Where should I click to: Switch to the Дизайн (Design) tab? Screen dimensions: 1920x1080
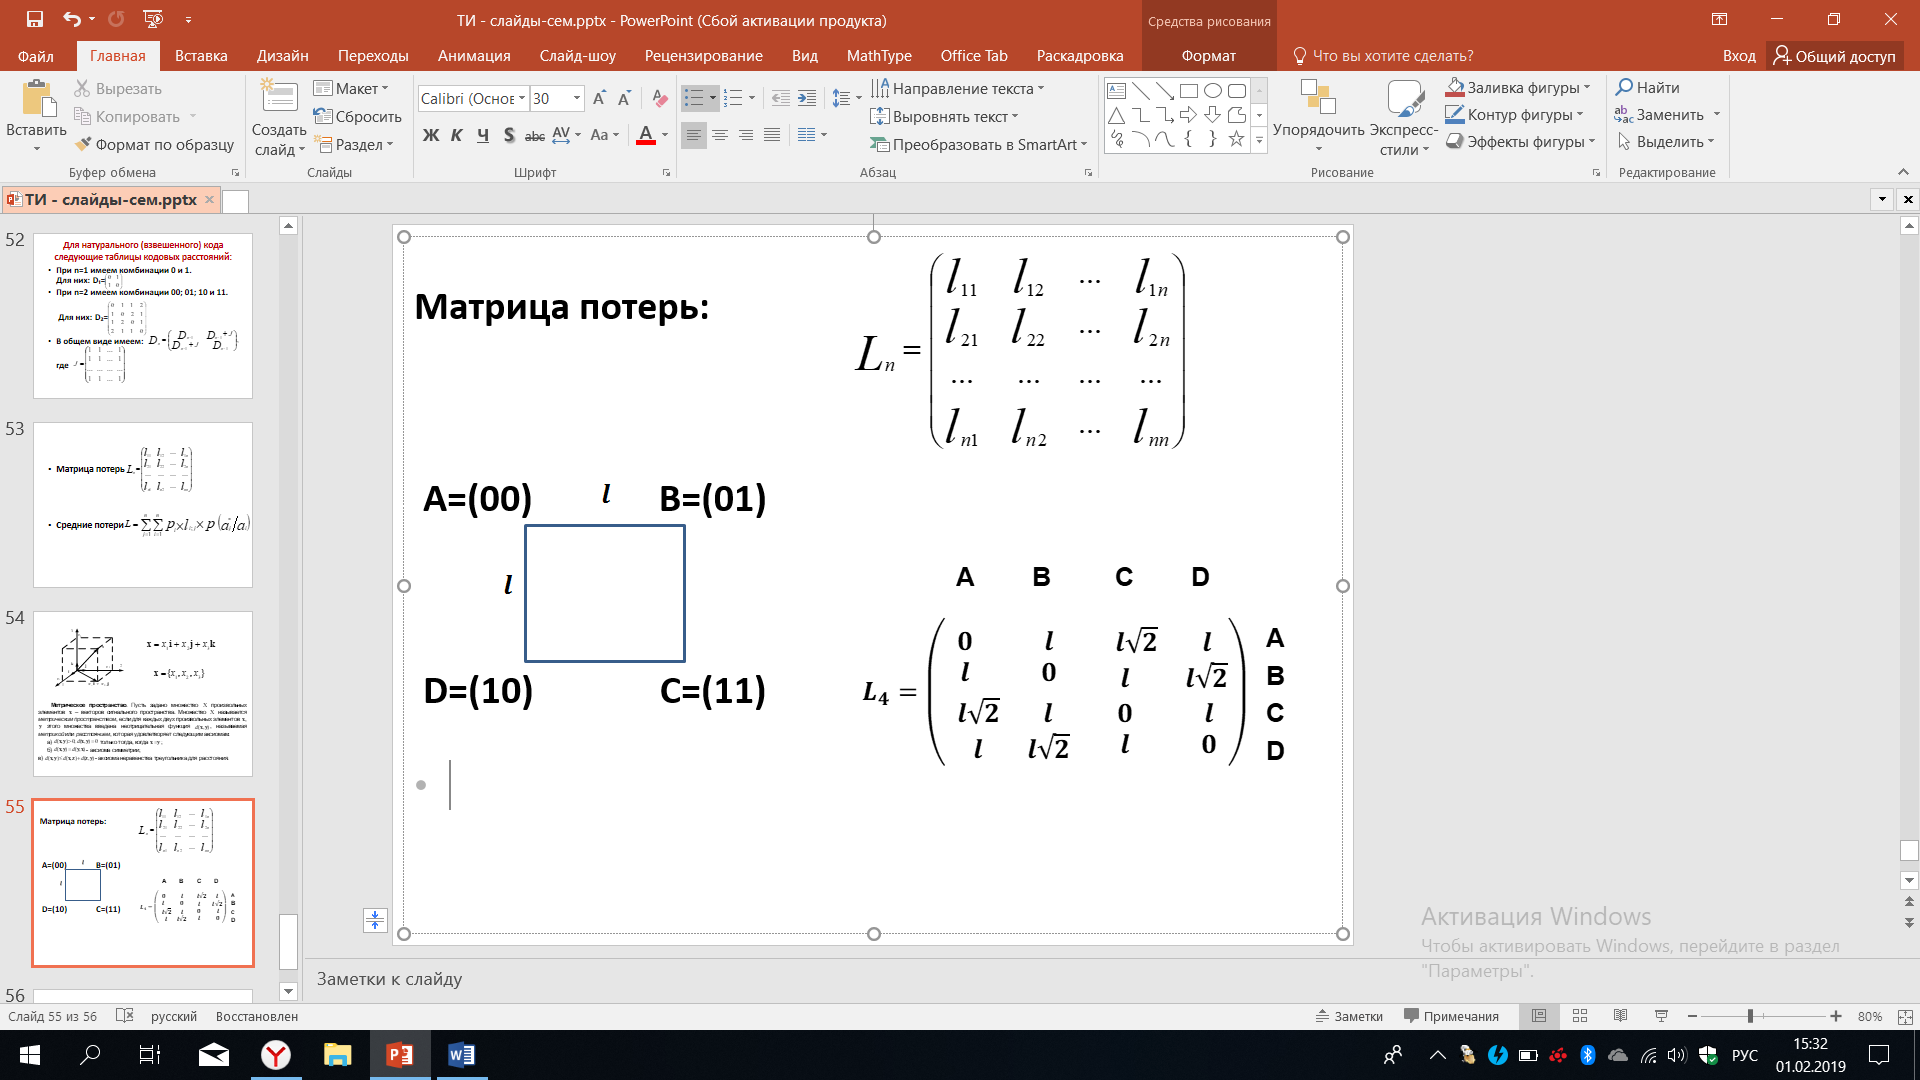point(283,56)
